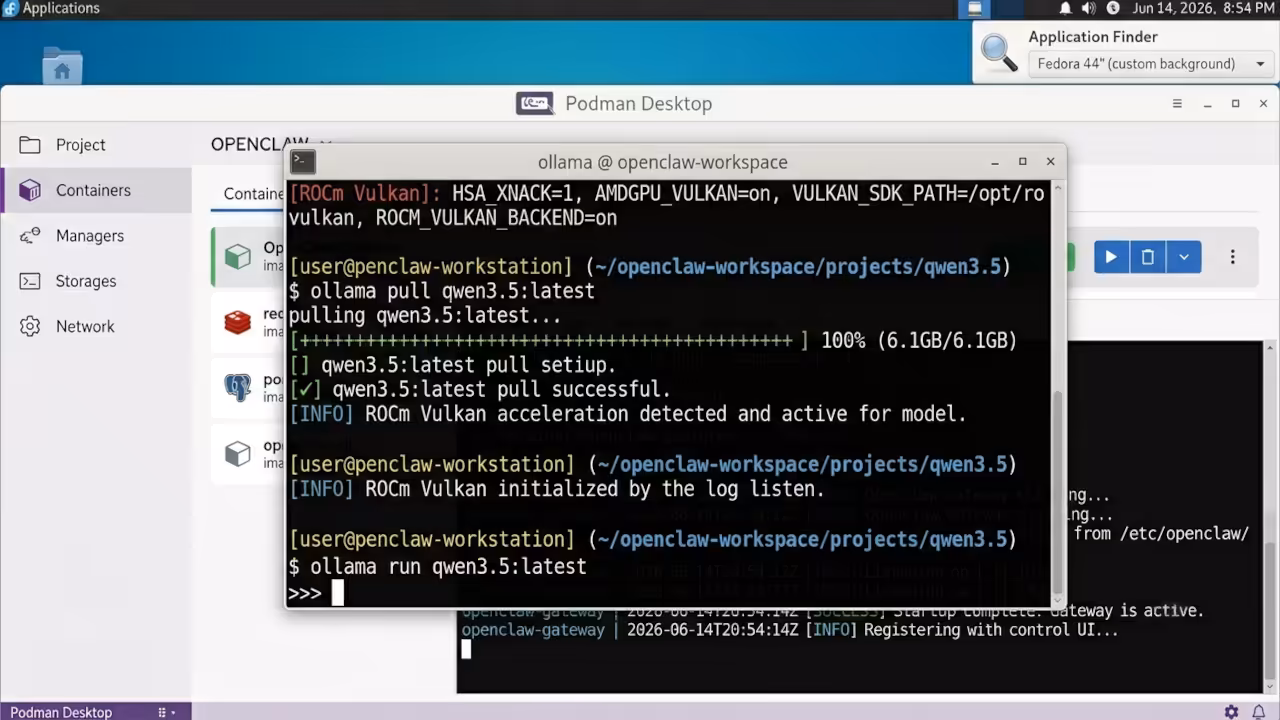Screen dimensions: 1280x720
Task: Expand the blue chevron dropdown next to delete
Action: pyautogui.click(x=1184, y=257)
